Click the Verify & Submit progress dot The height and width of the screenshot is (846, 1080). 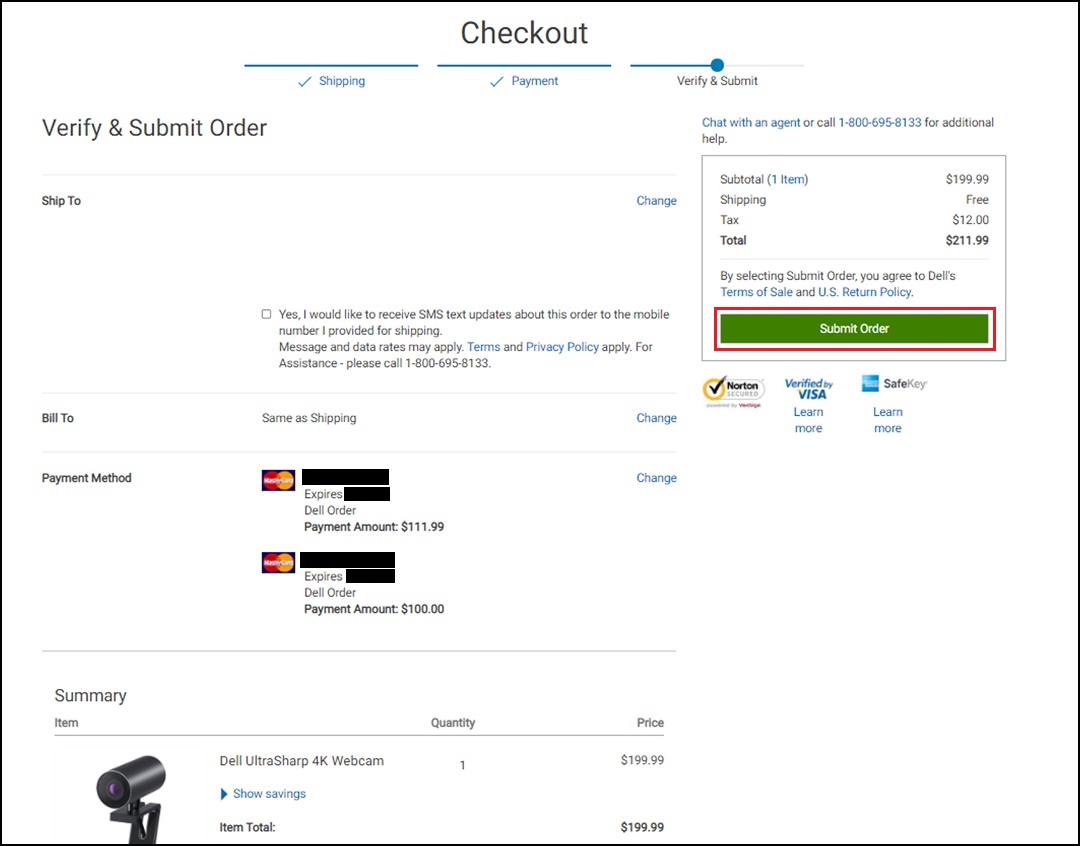716,64
